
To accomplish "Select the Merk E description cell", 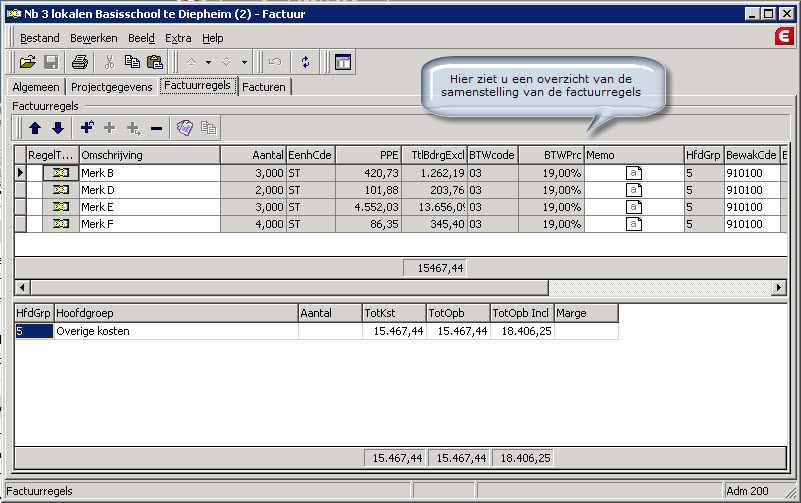I will tap(150, 207).
